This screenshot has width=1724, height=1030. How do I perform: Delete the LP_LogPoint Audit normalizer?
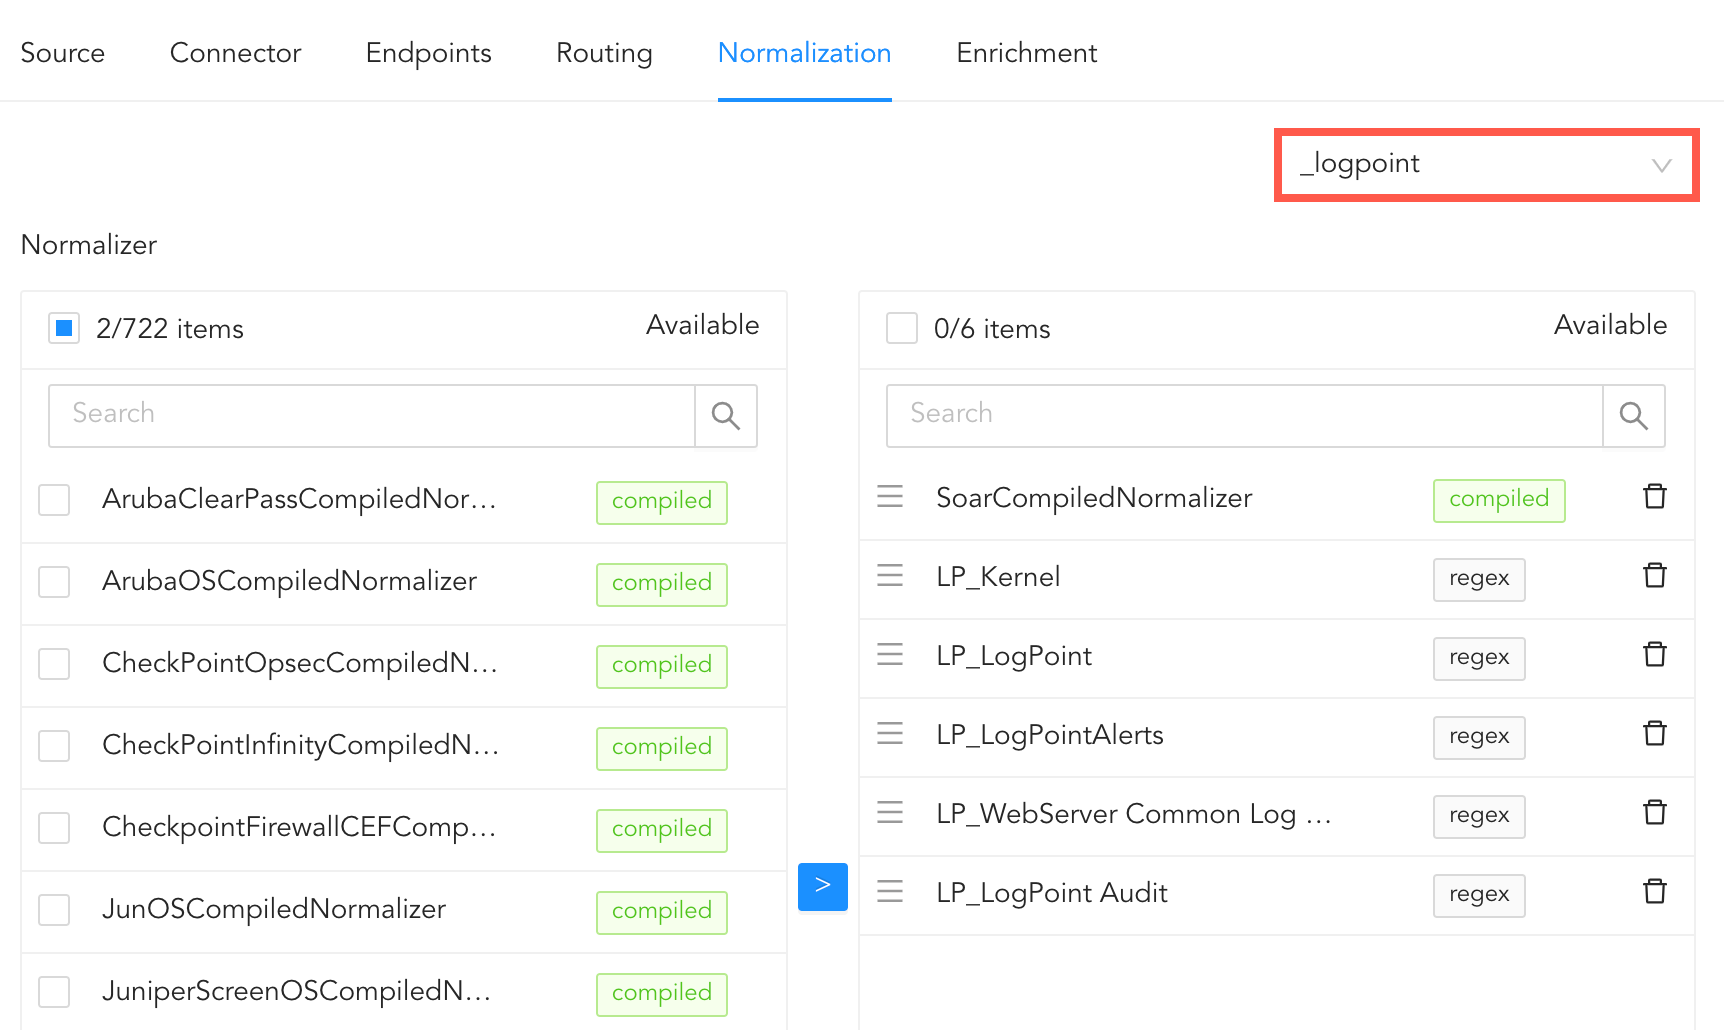pos(1655,892)
